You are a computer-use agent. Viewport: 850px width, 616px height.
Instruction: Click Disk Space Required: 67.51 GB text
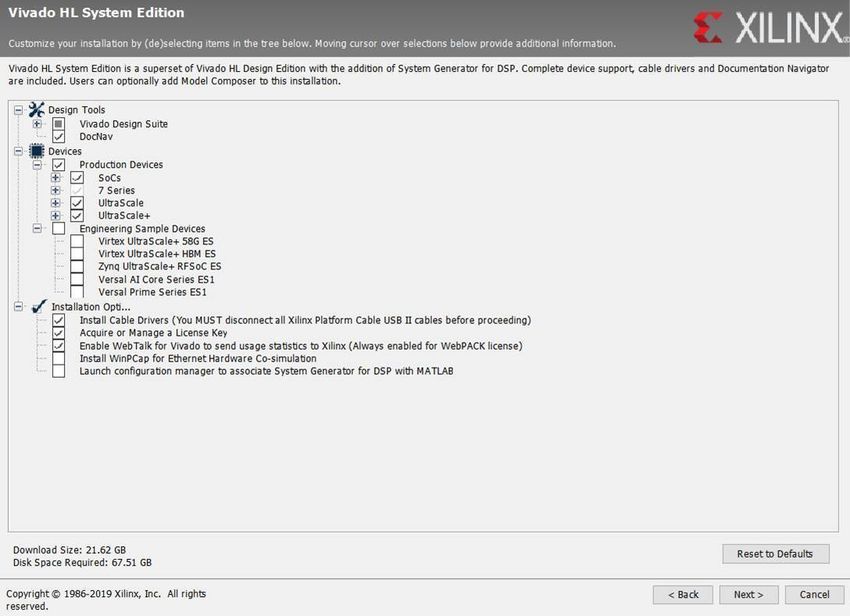(x=82, y=562)
